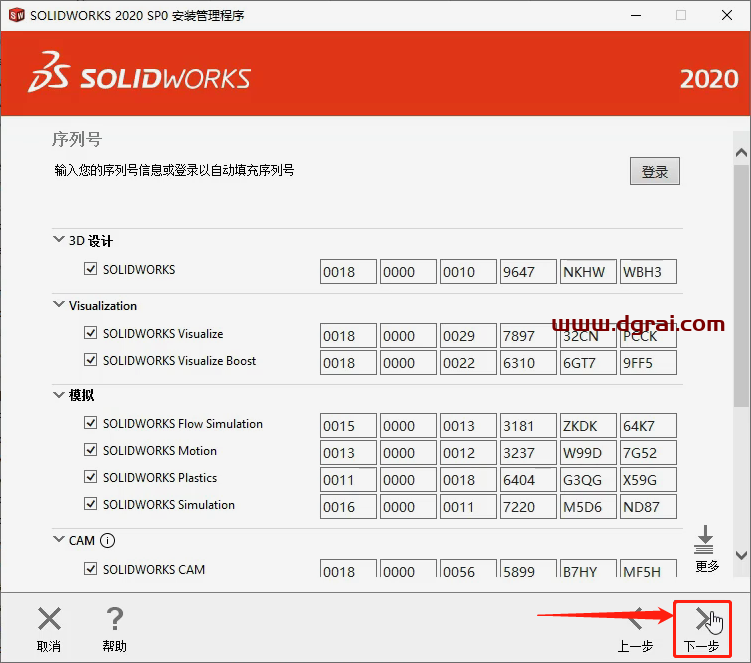Click the 登录 login button
Image resolution: width=751 pixels, height=663 pixels.
coord(655,171)
